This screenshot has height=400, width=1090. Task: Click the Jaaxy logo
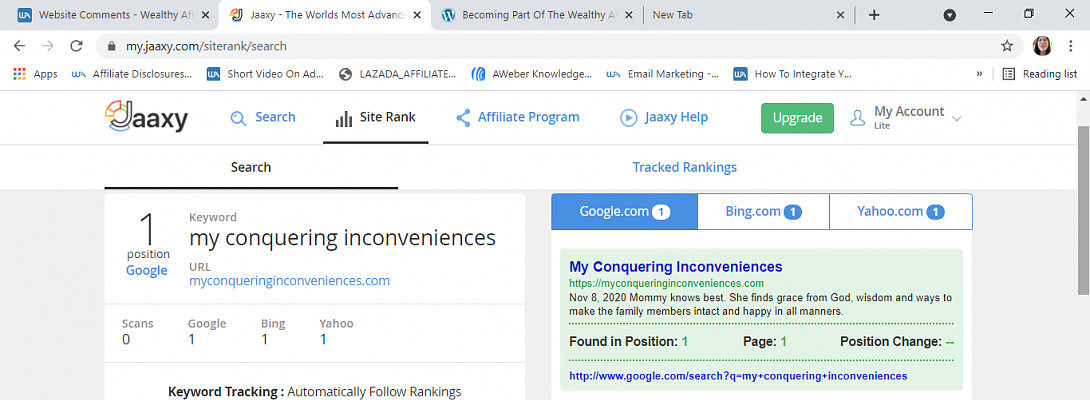click(147, 117)
